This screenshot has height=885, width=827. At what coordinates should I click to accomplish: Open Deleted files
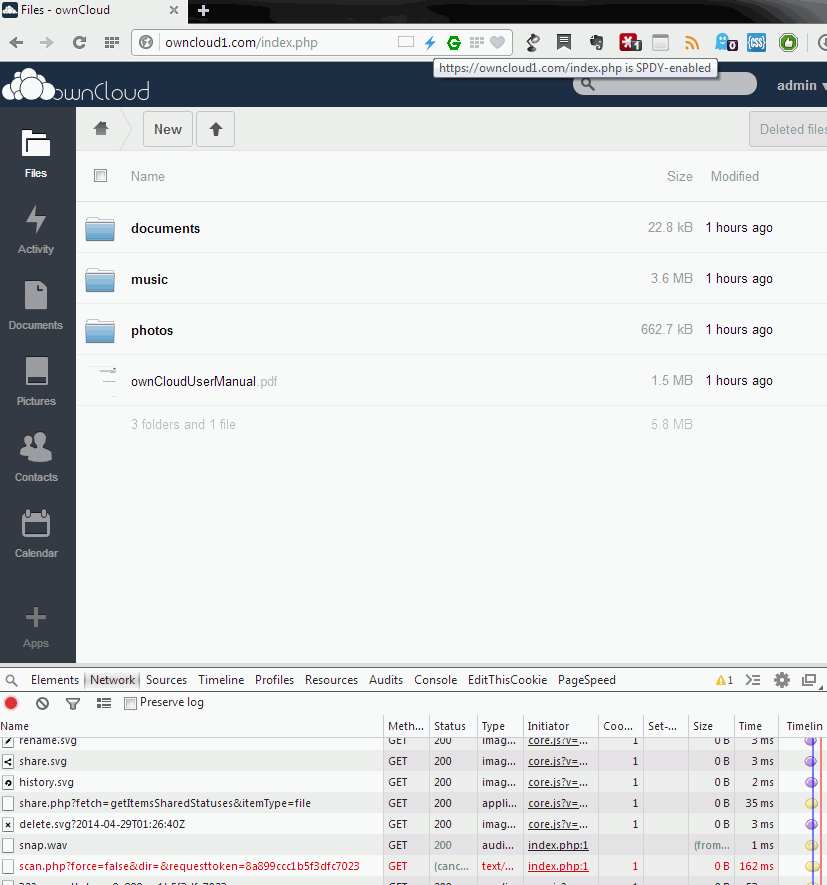click(x=789, y=129)
